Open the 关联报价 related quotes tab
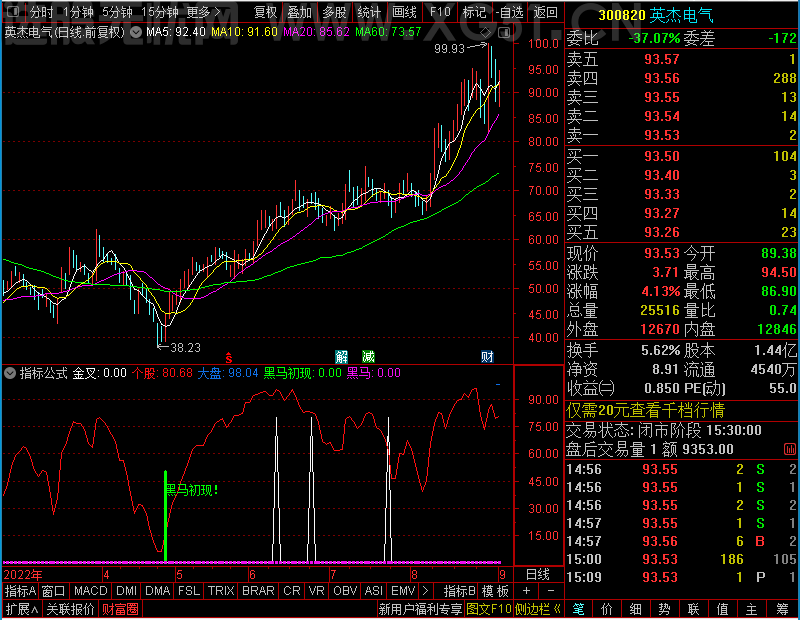The width and height of the screenshot is (800, 620). [x=70, y=609]
